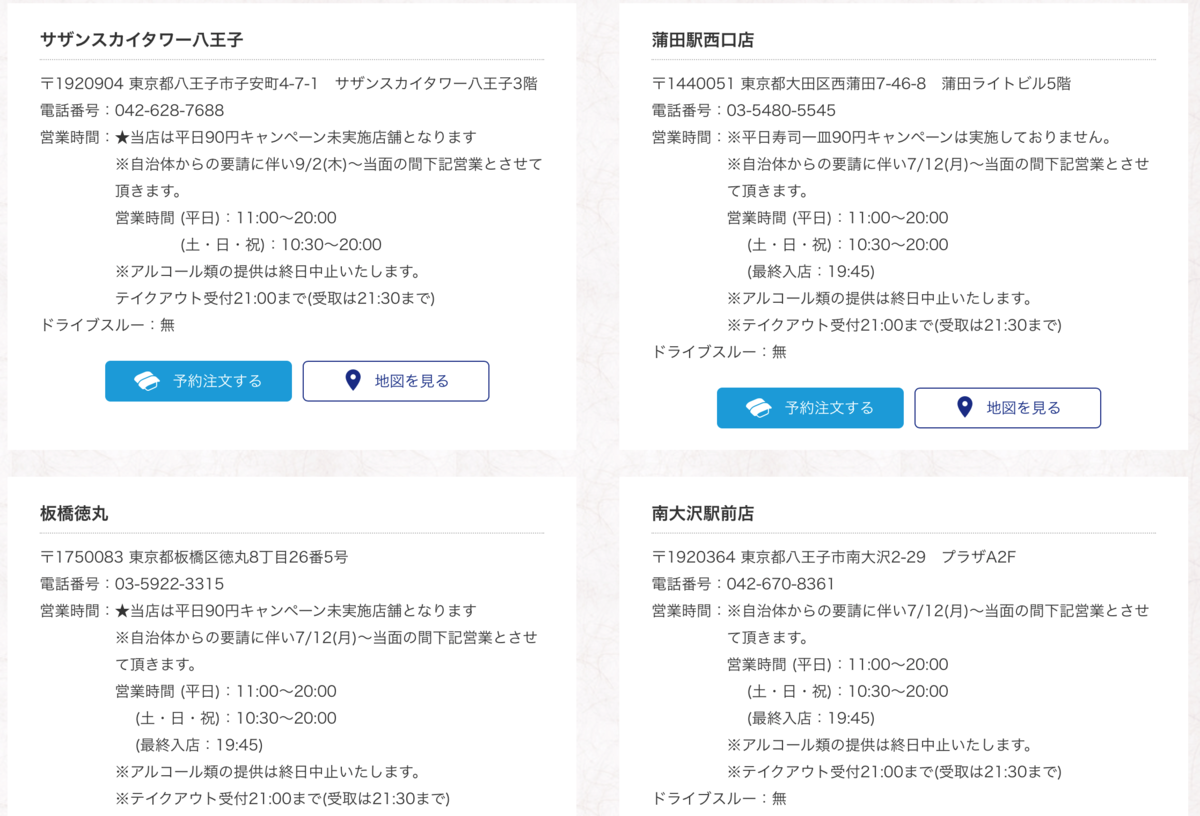Open 地図を見る for サザンスカイタワー八王子
The height and width of the screenshot is (816, 1200).
[396, 381]
